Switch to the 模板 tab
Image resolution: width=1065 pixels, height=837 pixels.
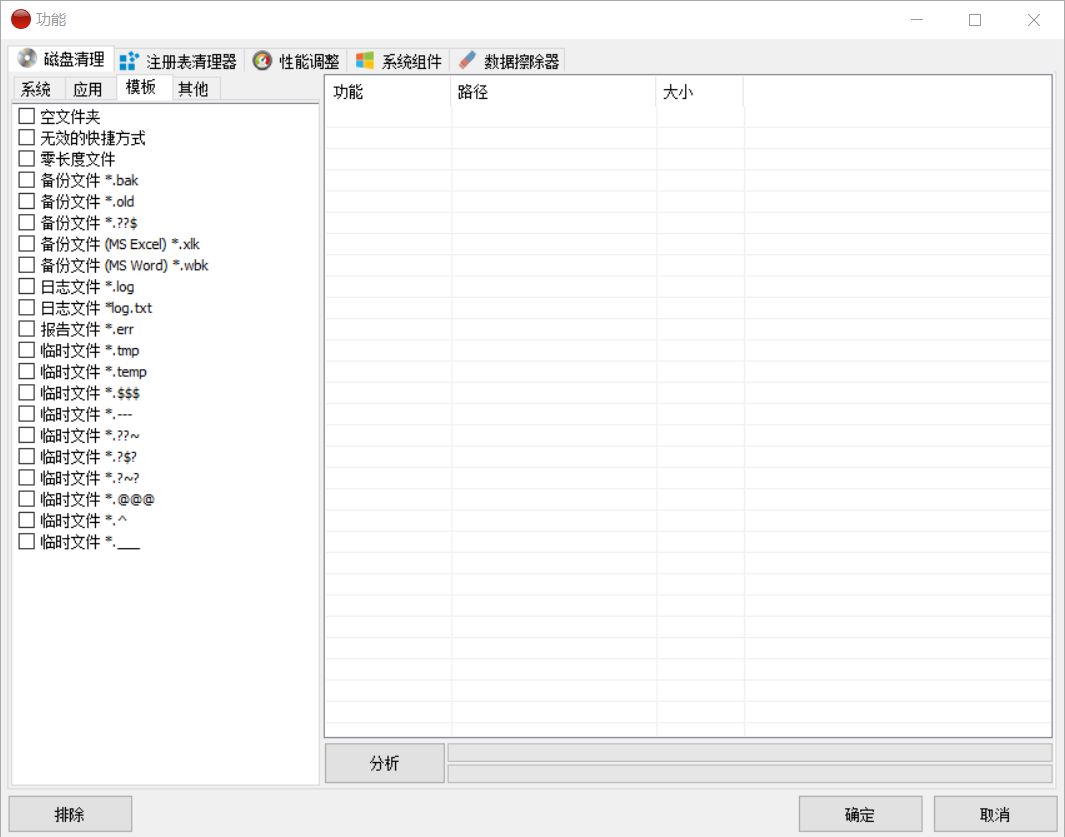[x=142, y=86]
